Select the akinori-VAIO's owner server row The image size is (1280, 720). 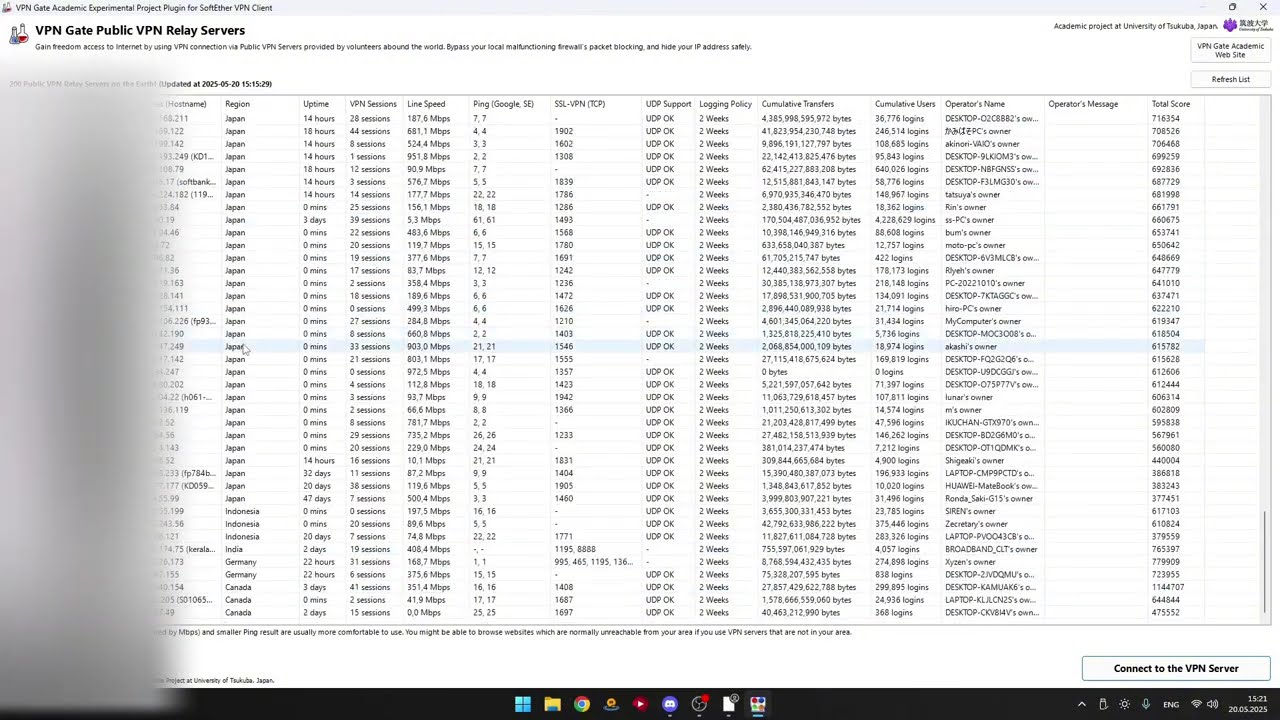[x=680, y=144]
